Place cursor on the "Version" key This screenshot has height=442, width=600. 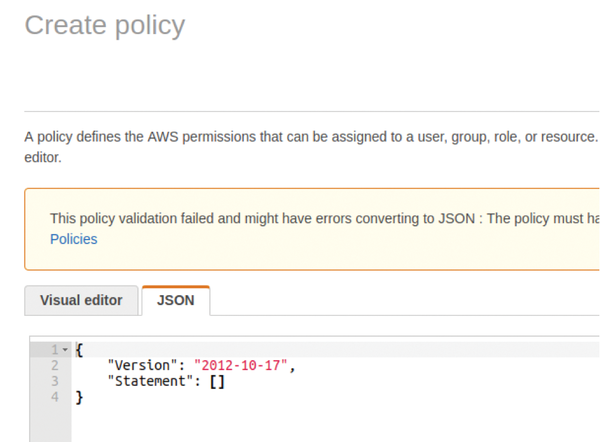(142, 365)
